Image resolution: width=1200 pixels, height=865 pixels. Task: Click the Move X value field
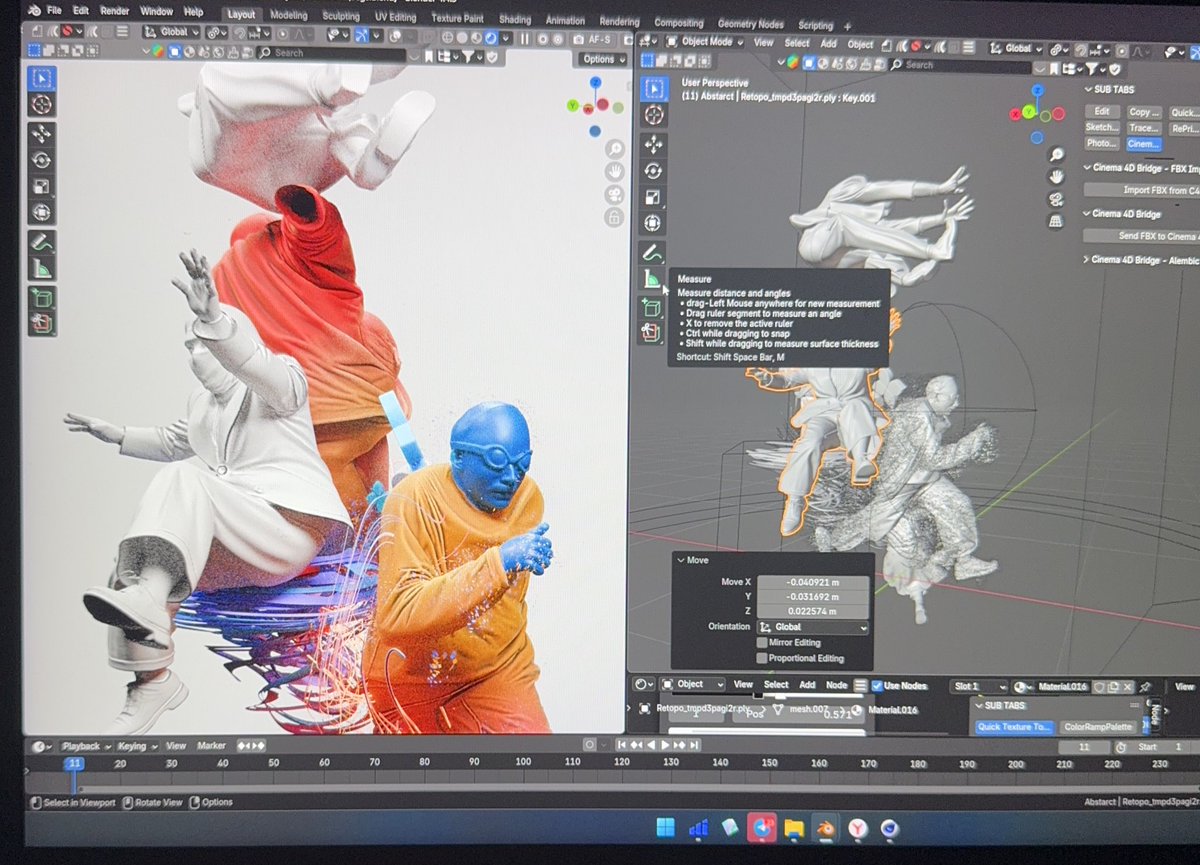[813, 582]
